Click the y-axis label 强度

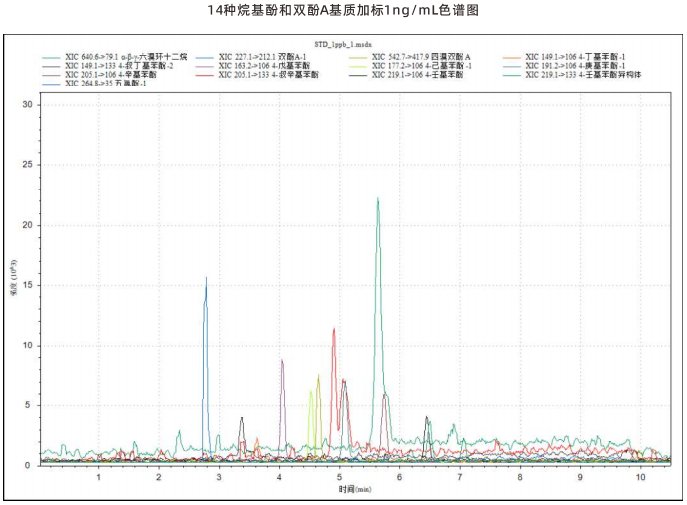pyautogui.click(x=14, y=279)
